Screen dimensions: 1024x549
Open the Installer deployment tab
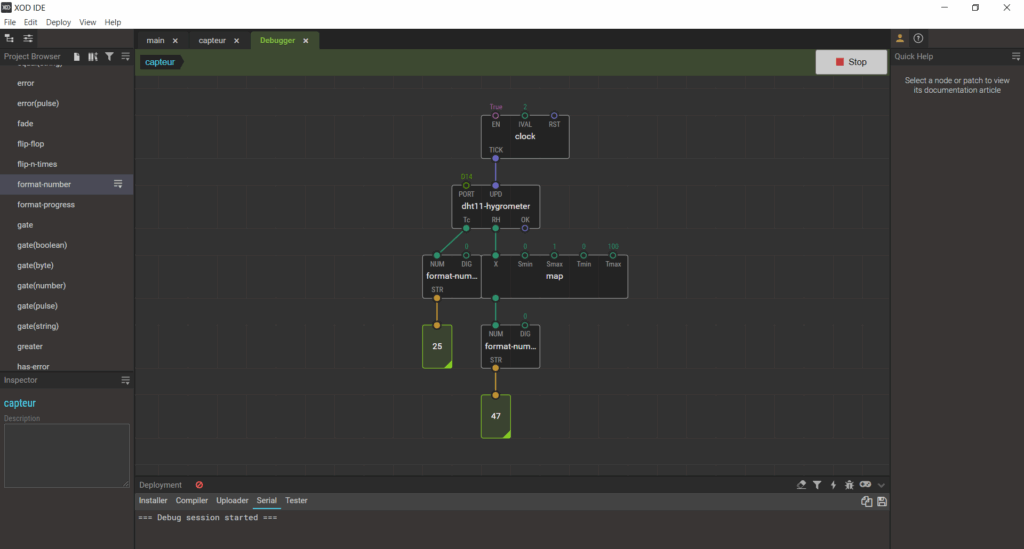click(x=153, y=501)
